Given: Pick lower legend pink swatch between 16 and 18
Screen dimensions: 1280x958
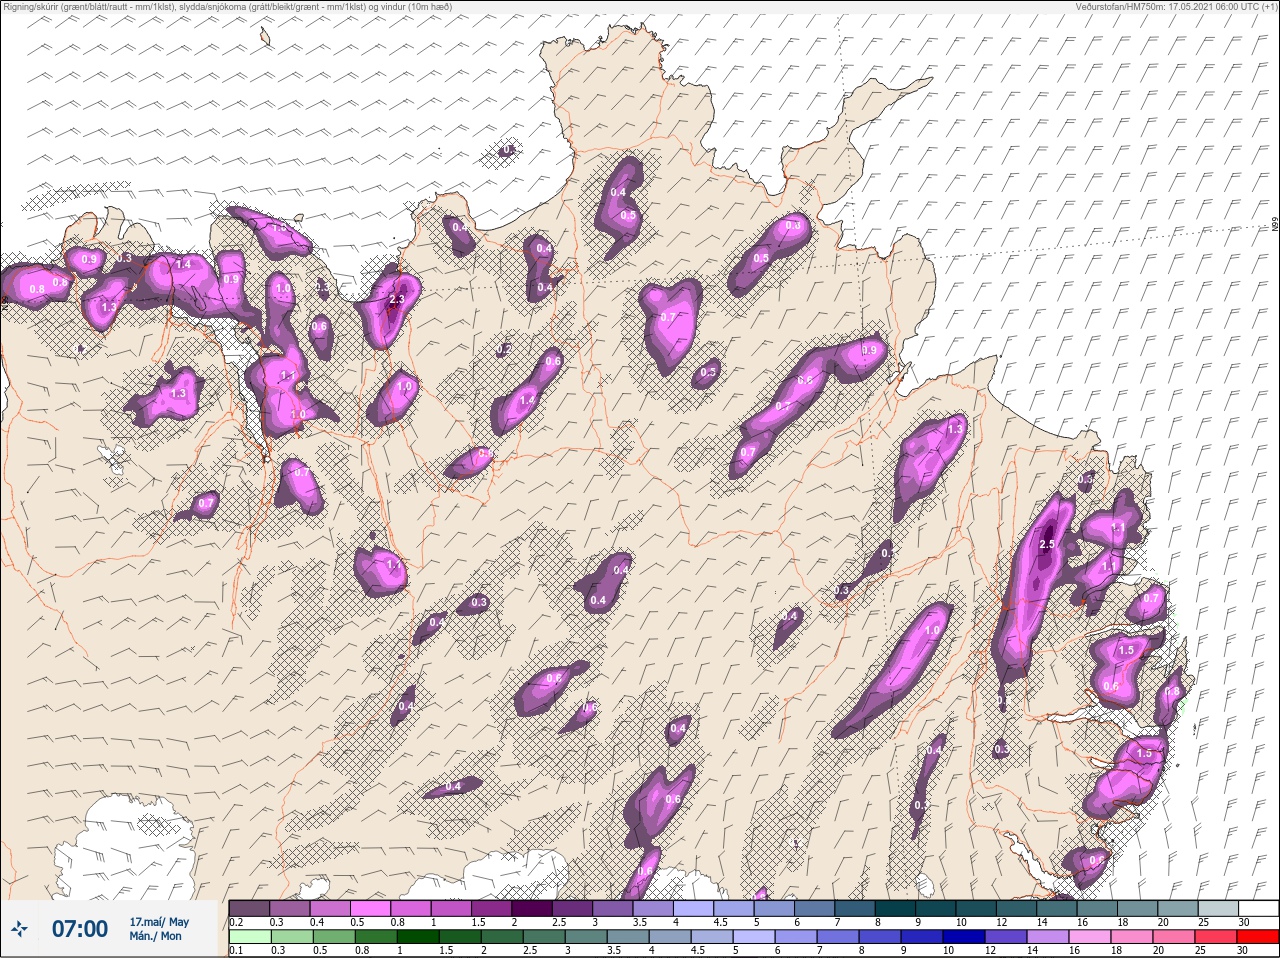Looking at the screenshot, I should [x=1090, y=937].
